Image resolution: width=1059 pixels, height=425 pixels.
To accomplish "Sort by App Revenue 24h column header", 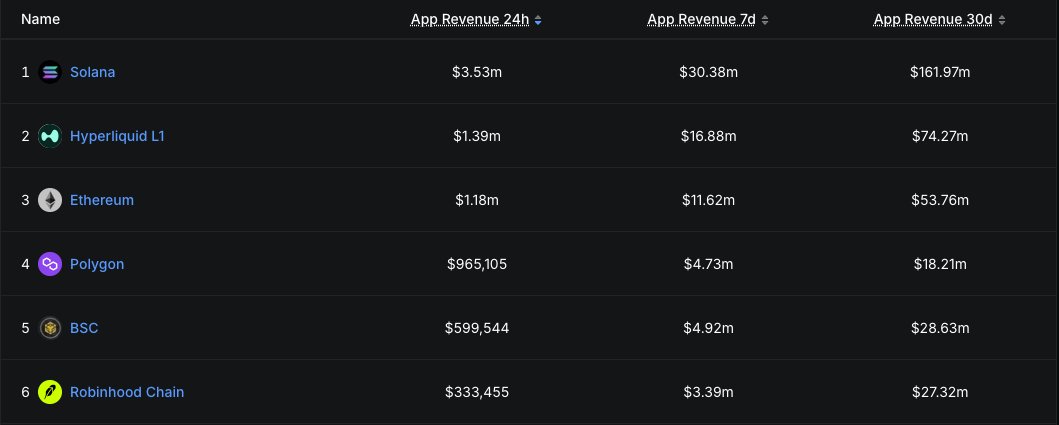I will [x=470, y=20].
